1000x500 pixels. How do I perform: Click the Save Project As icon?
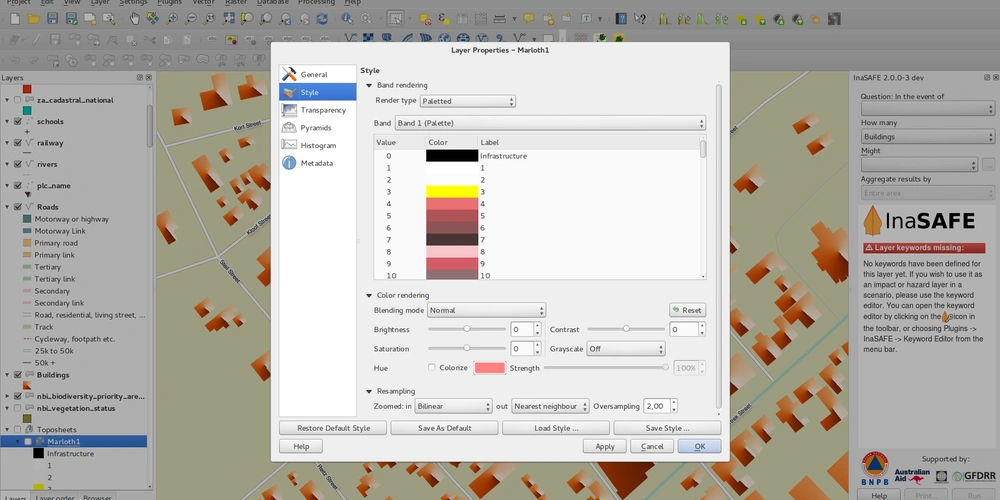(71, 19)
